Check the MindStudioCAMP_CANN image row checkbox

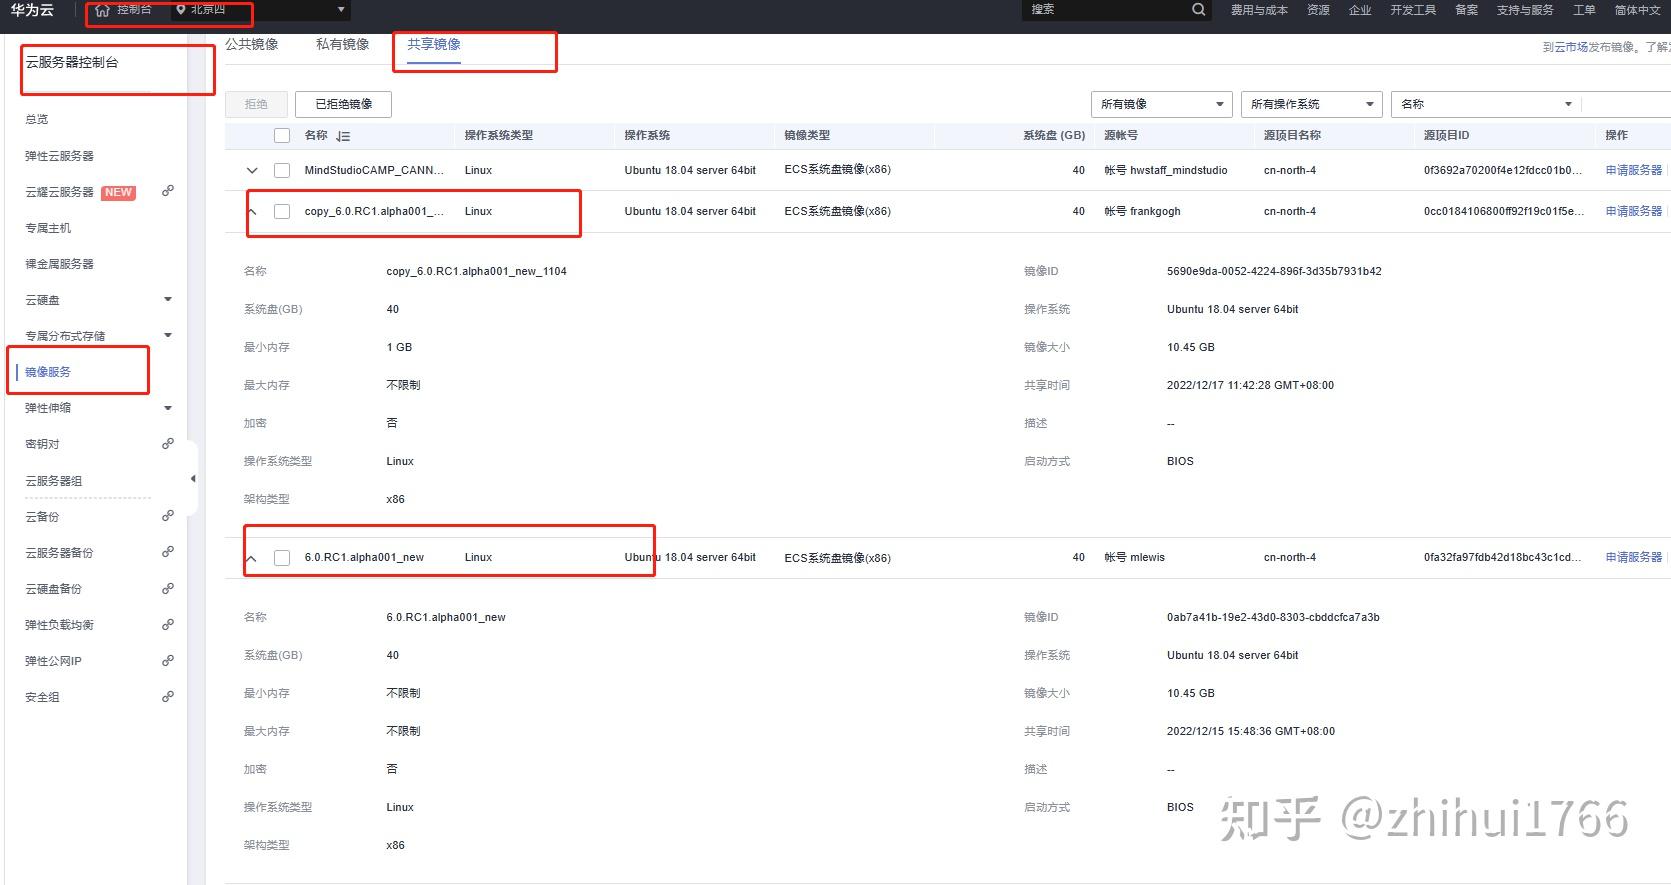click(x=282, y=170)
